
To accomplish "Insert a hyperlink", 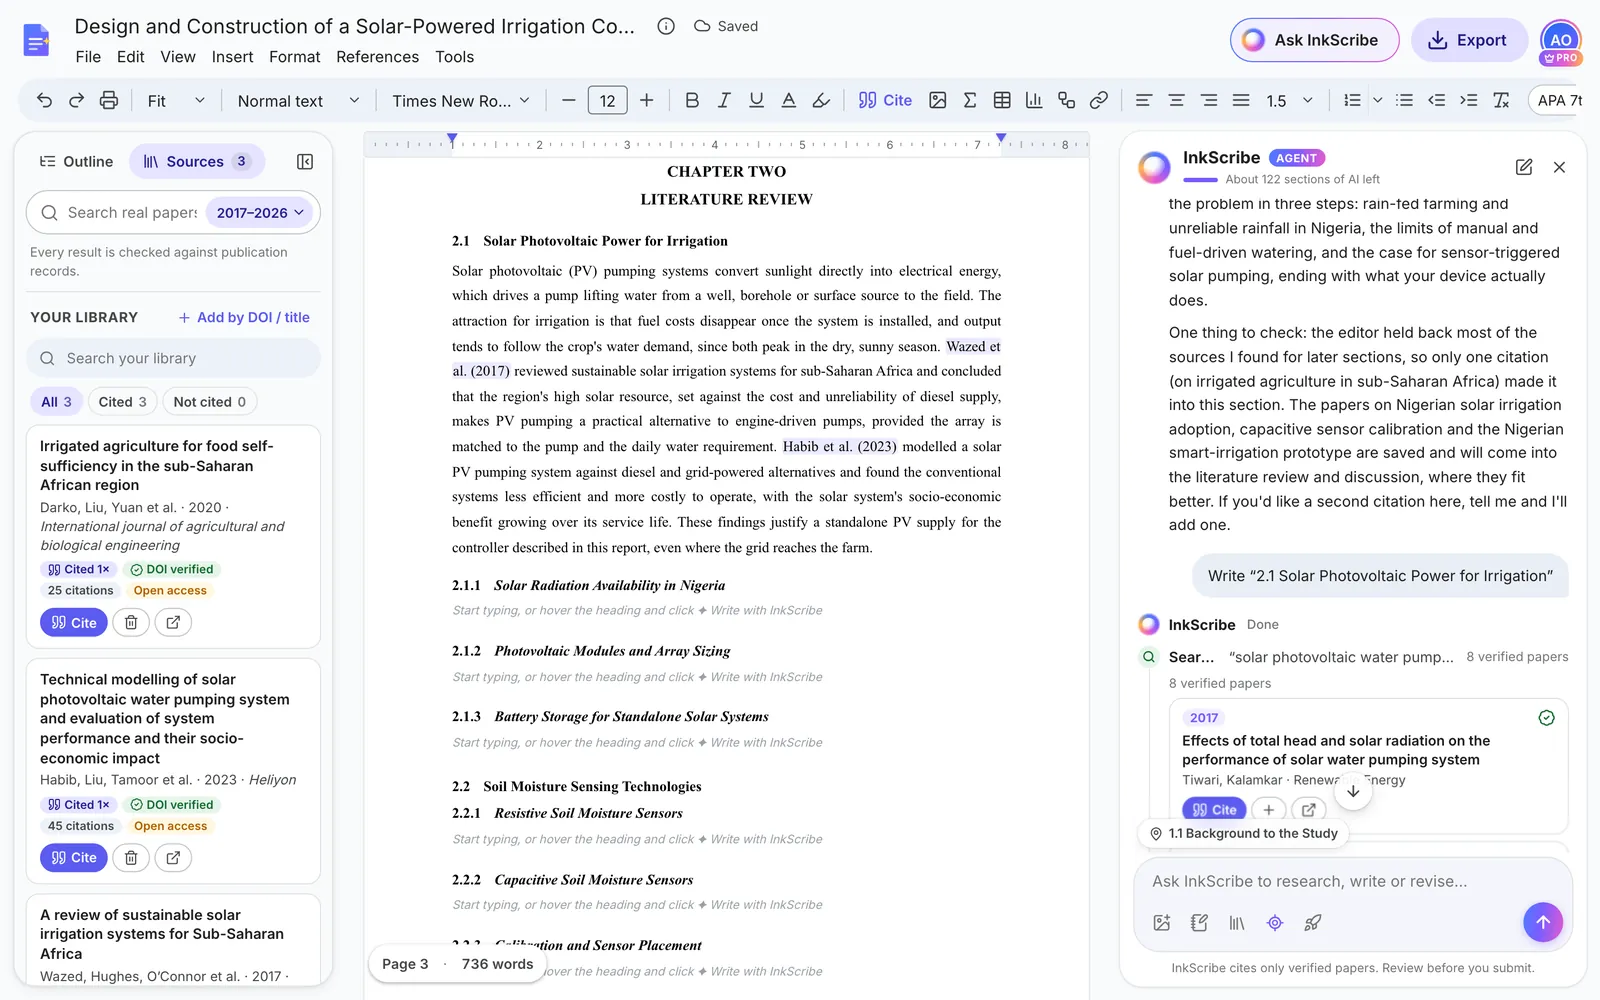I will [x=1099, y=100].
